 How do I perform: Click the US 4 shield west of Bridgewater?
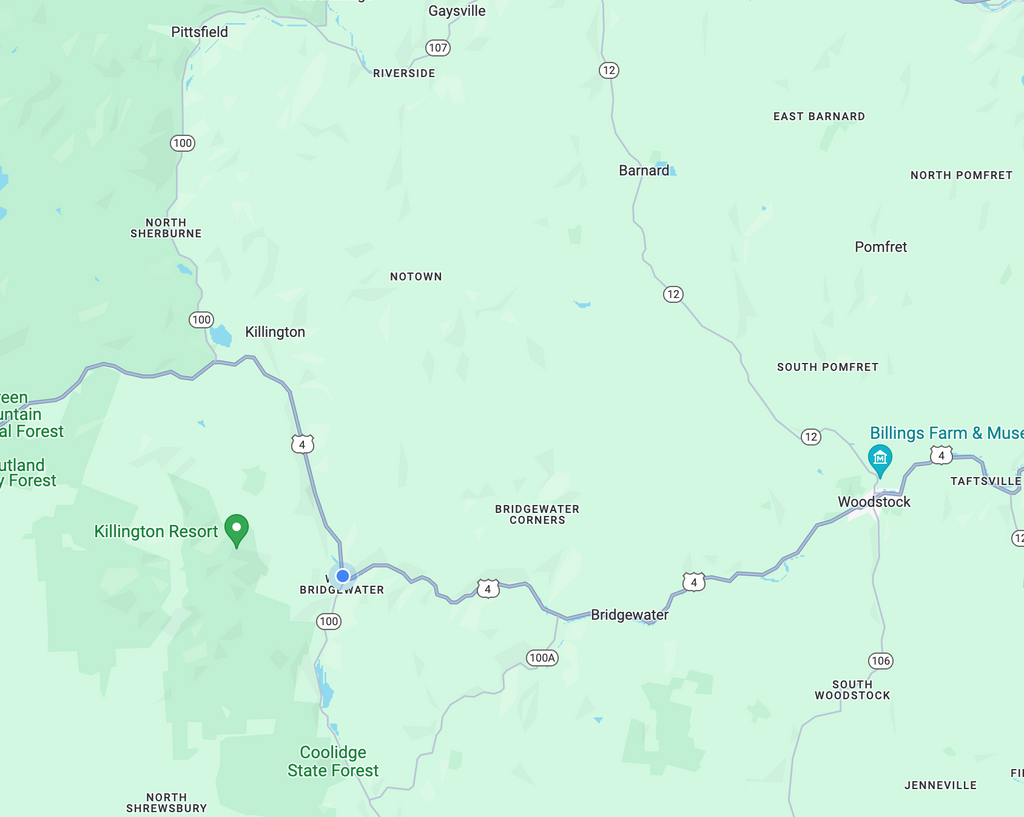(488, 588)
